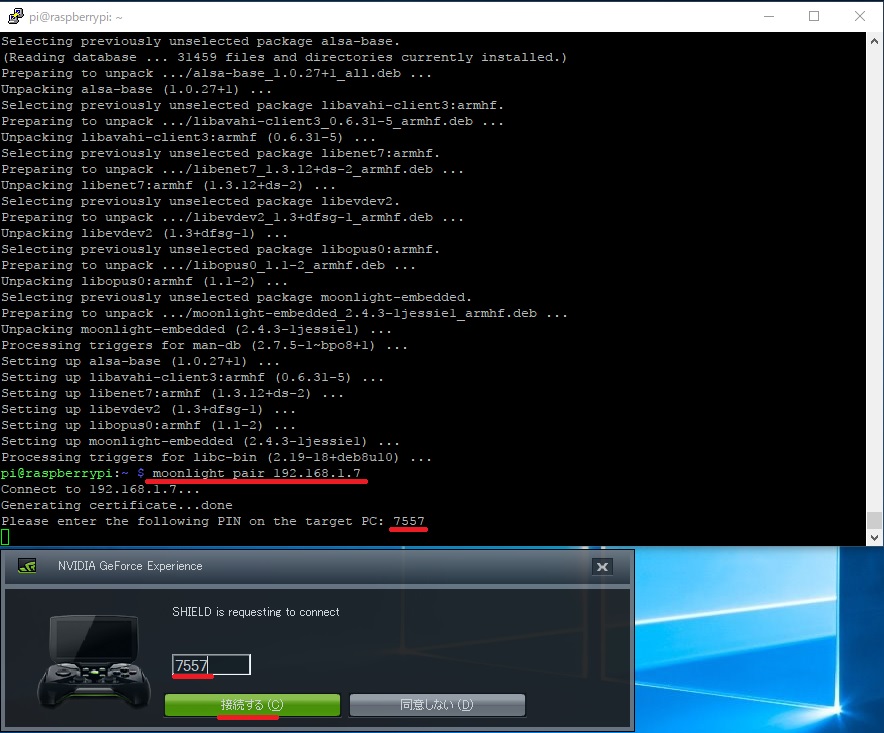Click "Processing triggers for man-db" line
Screen dimensions: 884x733
[x=204, y=345]
